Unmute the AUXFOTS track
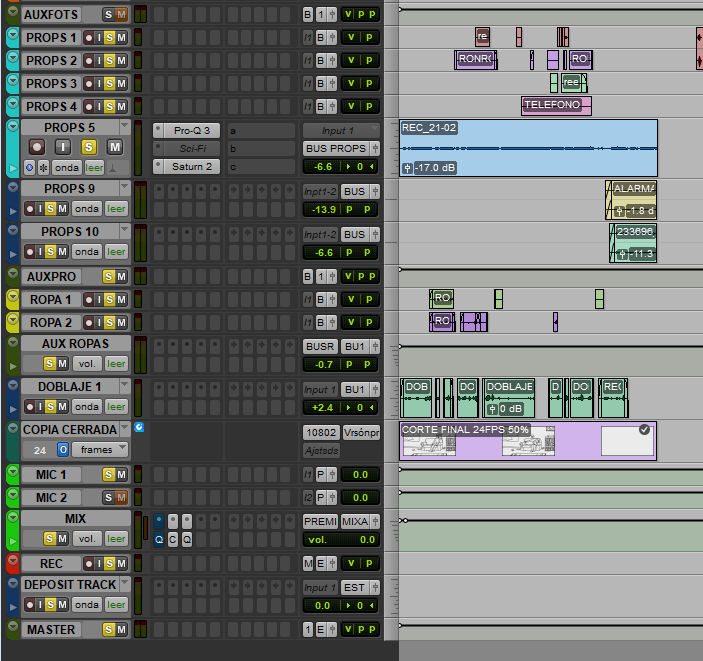Viewport: 703px width, 661px height. (121, 15)
